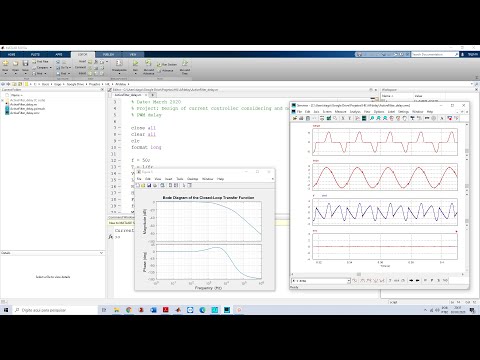Open the Go To dropdown
Screen dimensions: 480x360
click(x=63, y=68)
